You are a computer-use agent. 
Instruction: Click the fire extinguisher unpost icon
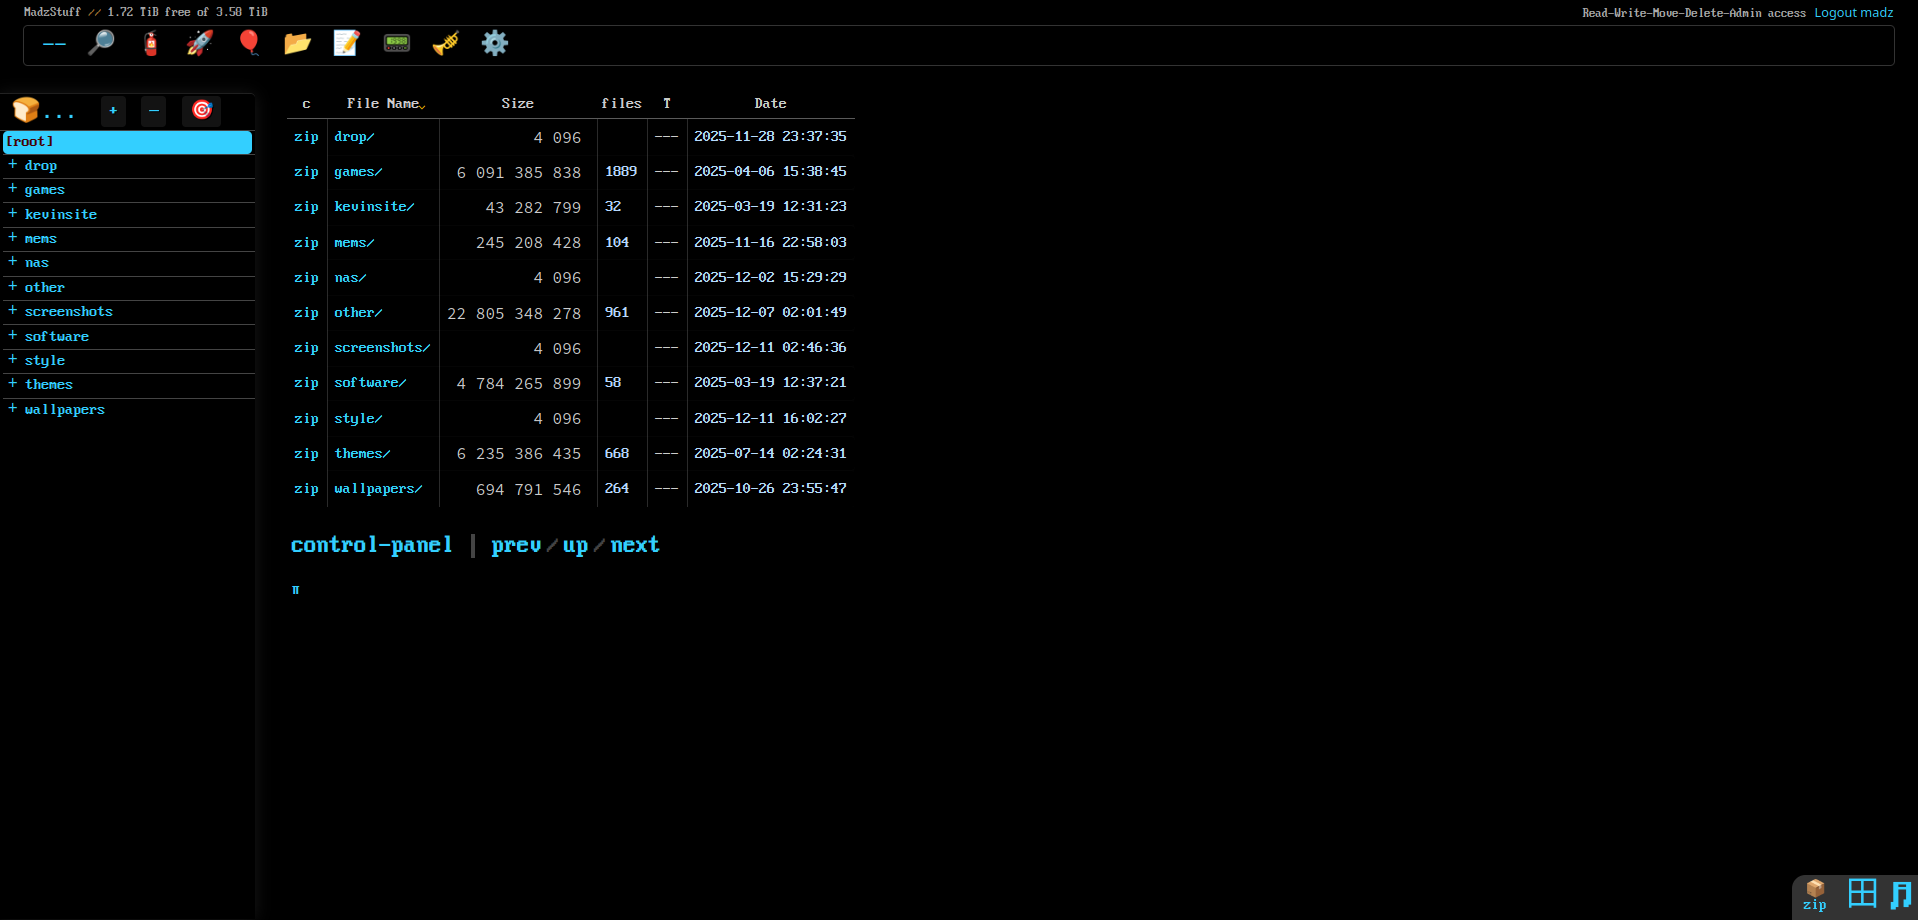[x=151, y=43]
